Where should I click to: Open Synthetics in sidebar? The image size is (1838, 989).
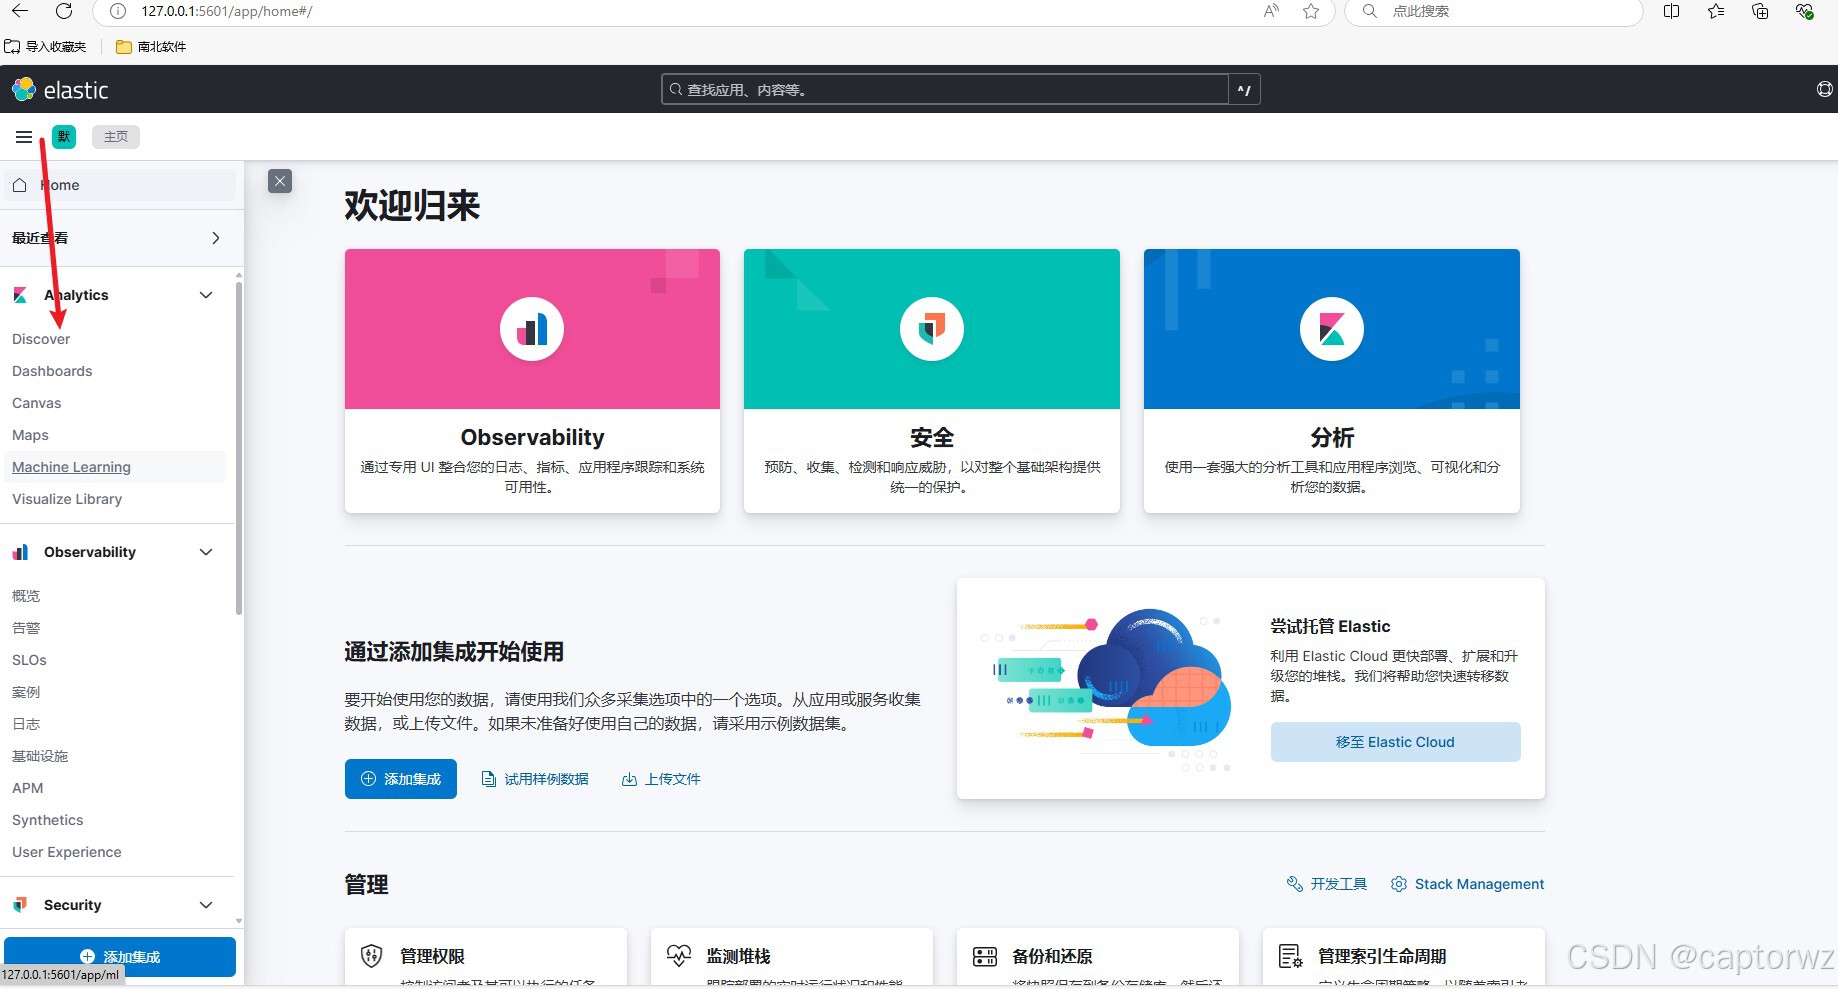[48, 820]
